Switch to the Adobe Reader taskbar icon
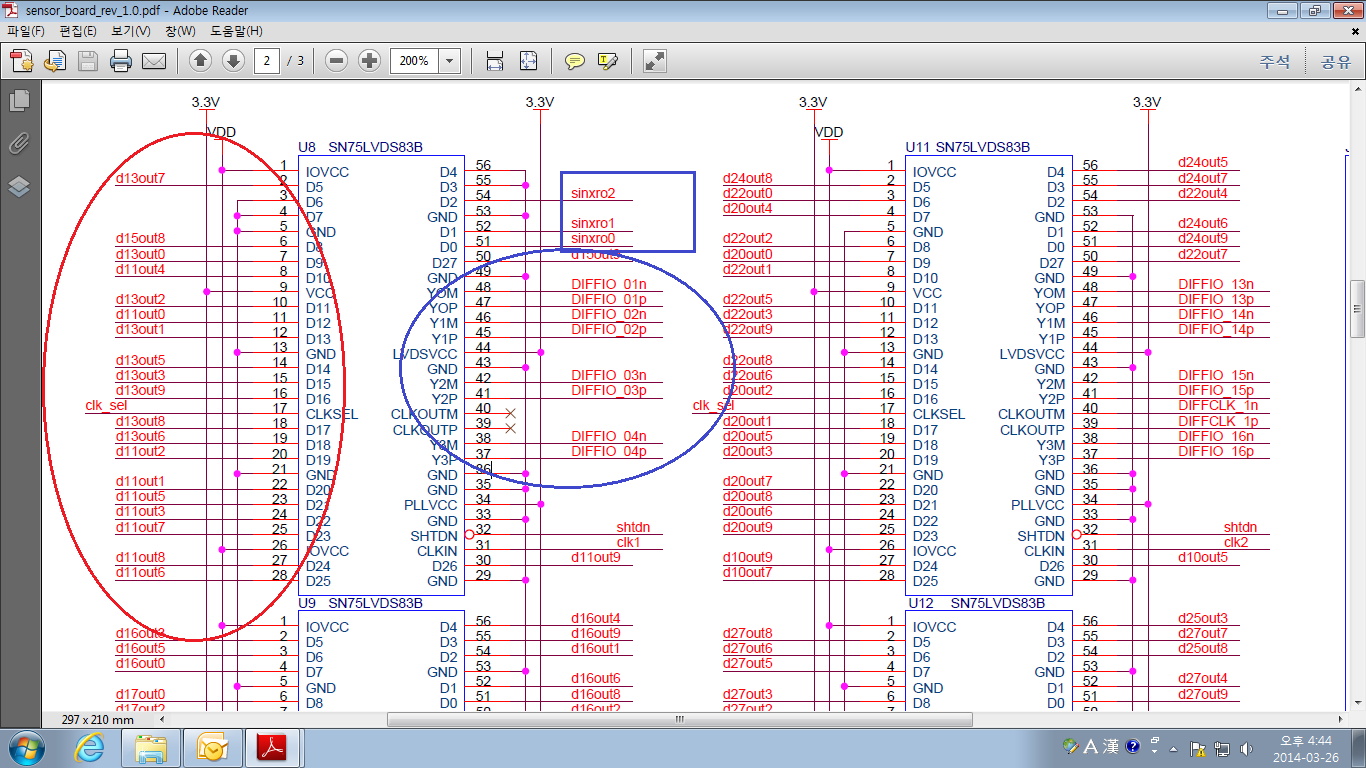The height and width of the screenshot is (768, 1366). (274, 747)
